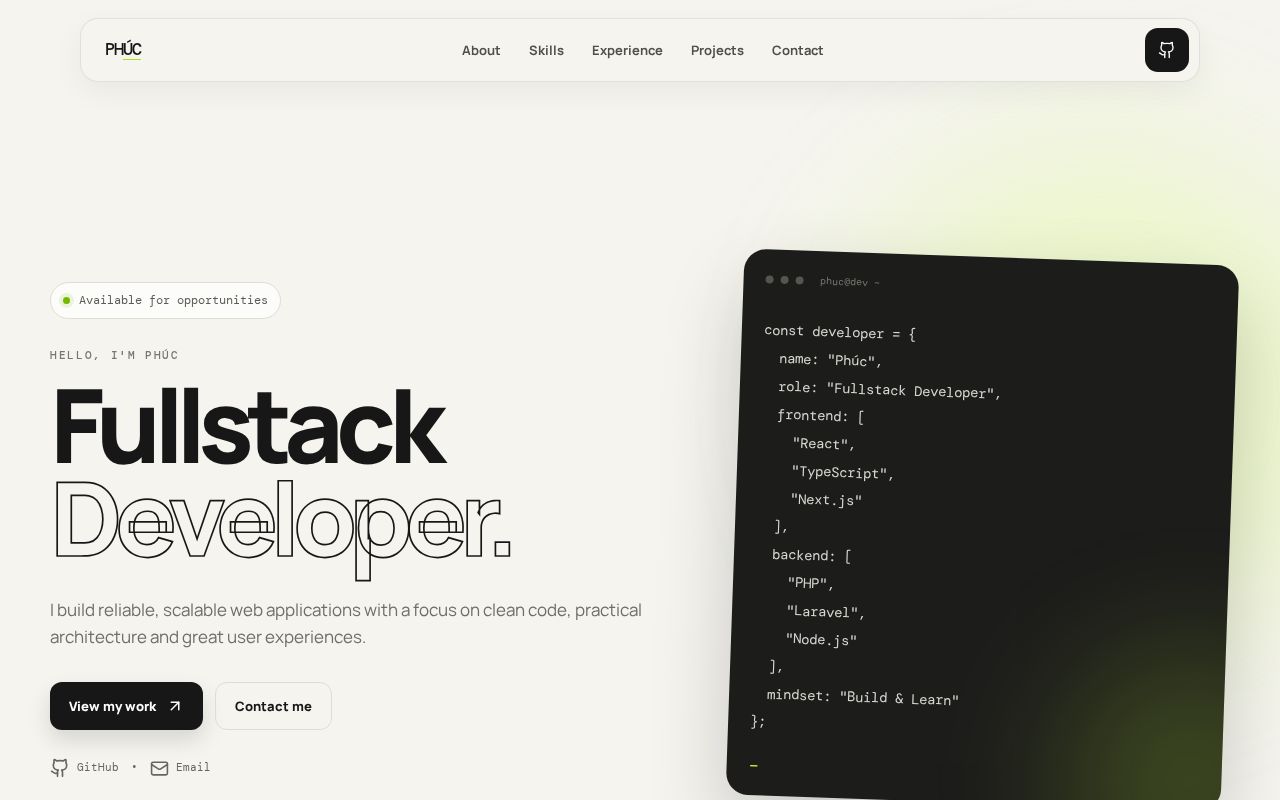
Task: Click the "Next.js" string in the code
Action: [826, 499]
